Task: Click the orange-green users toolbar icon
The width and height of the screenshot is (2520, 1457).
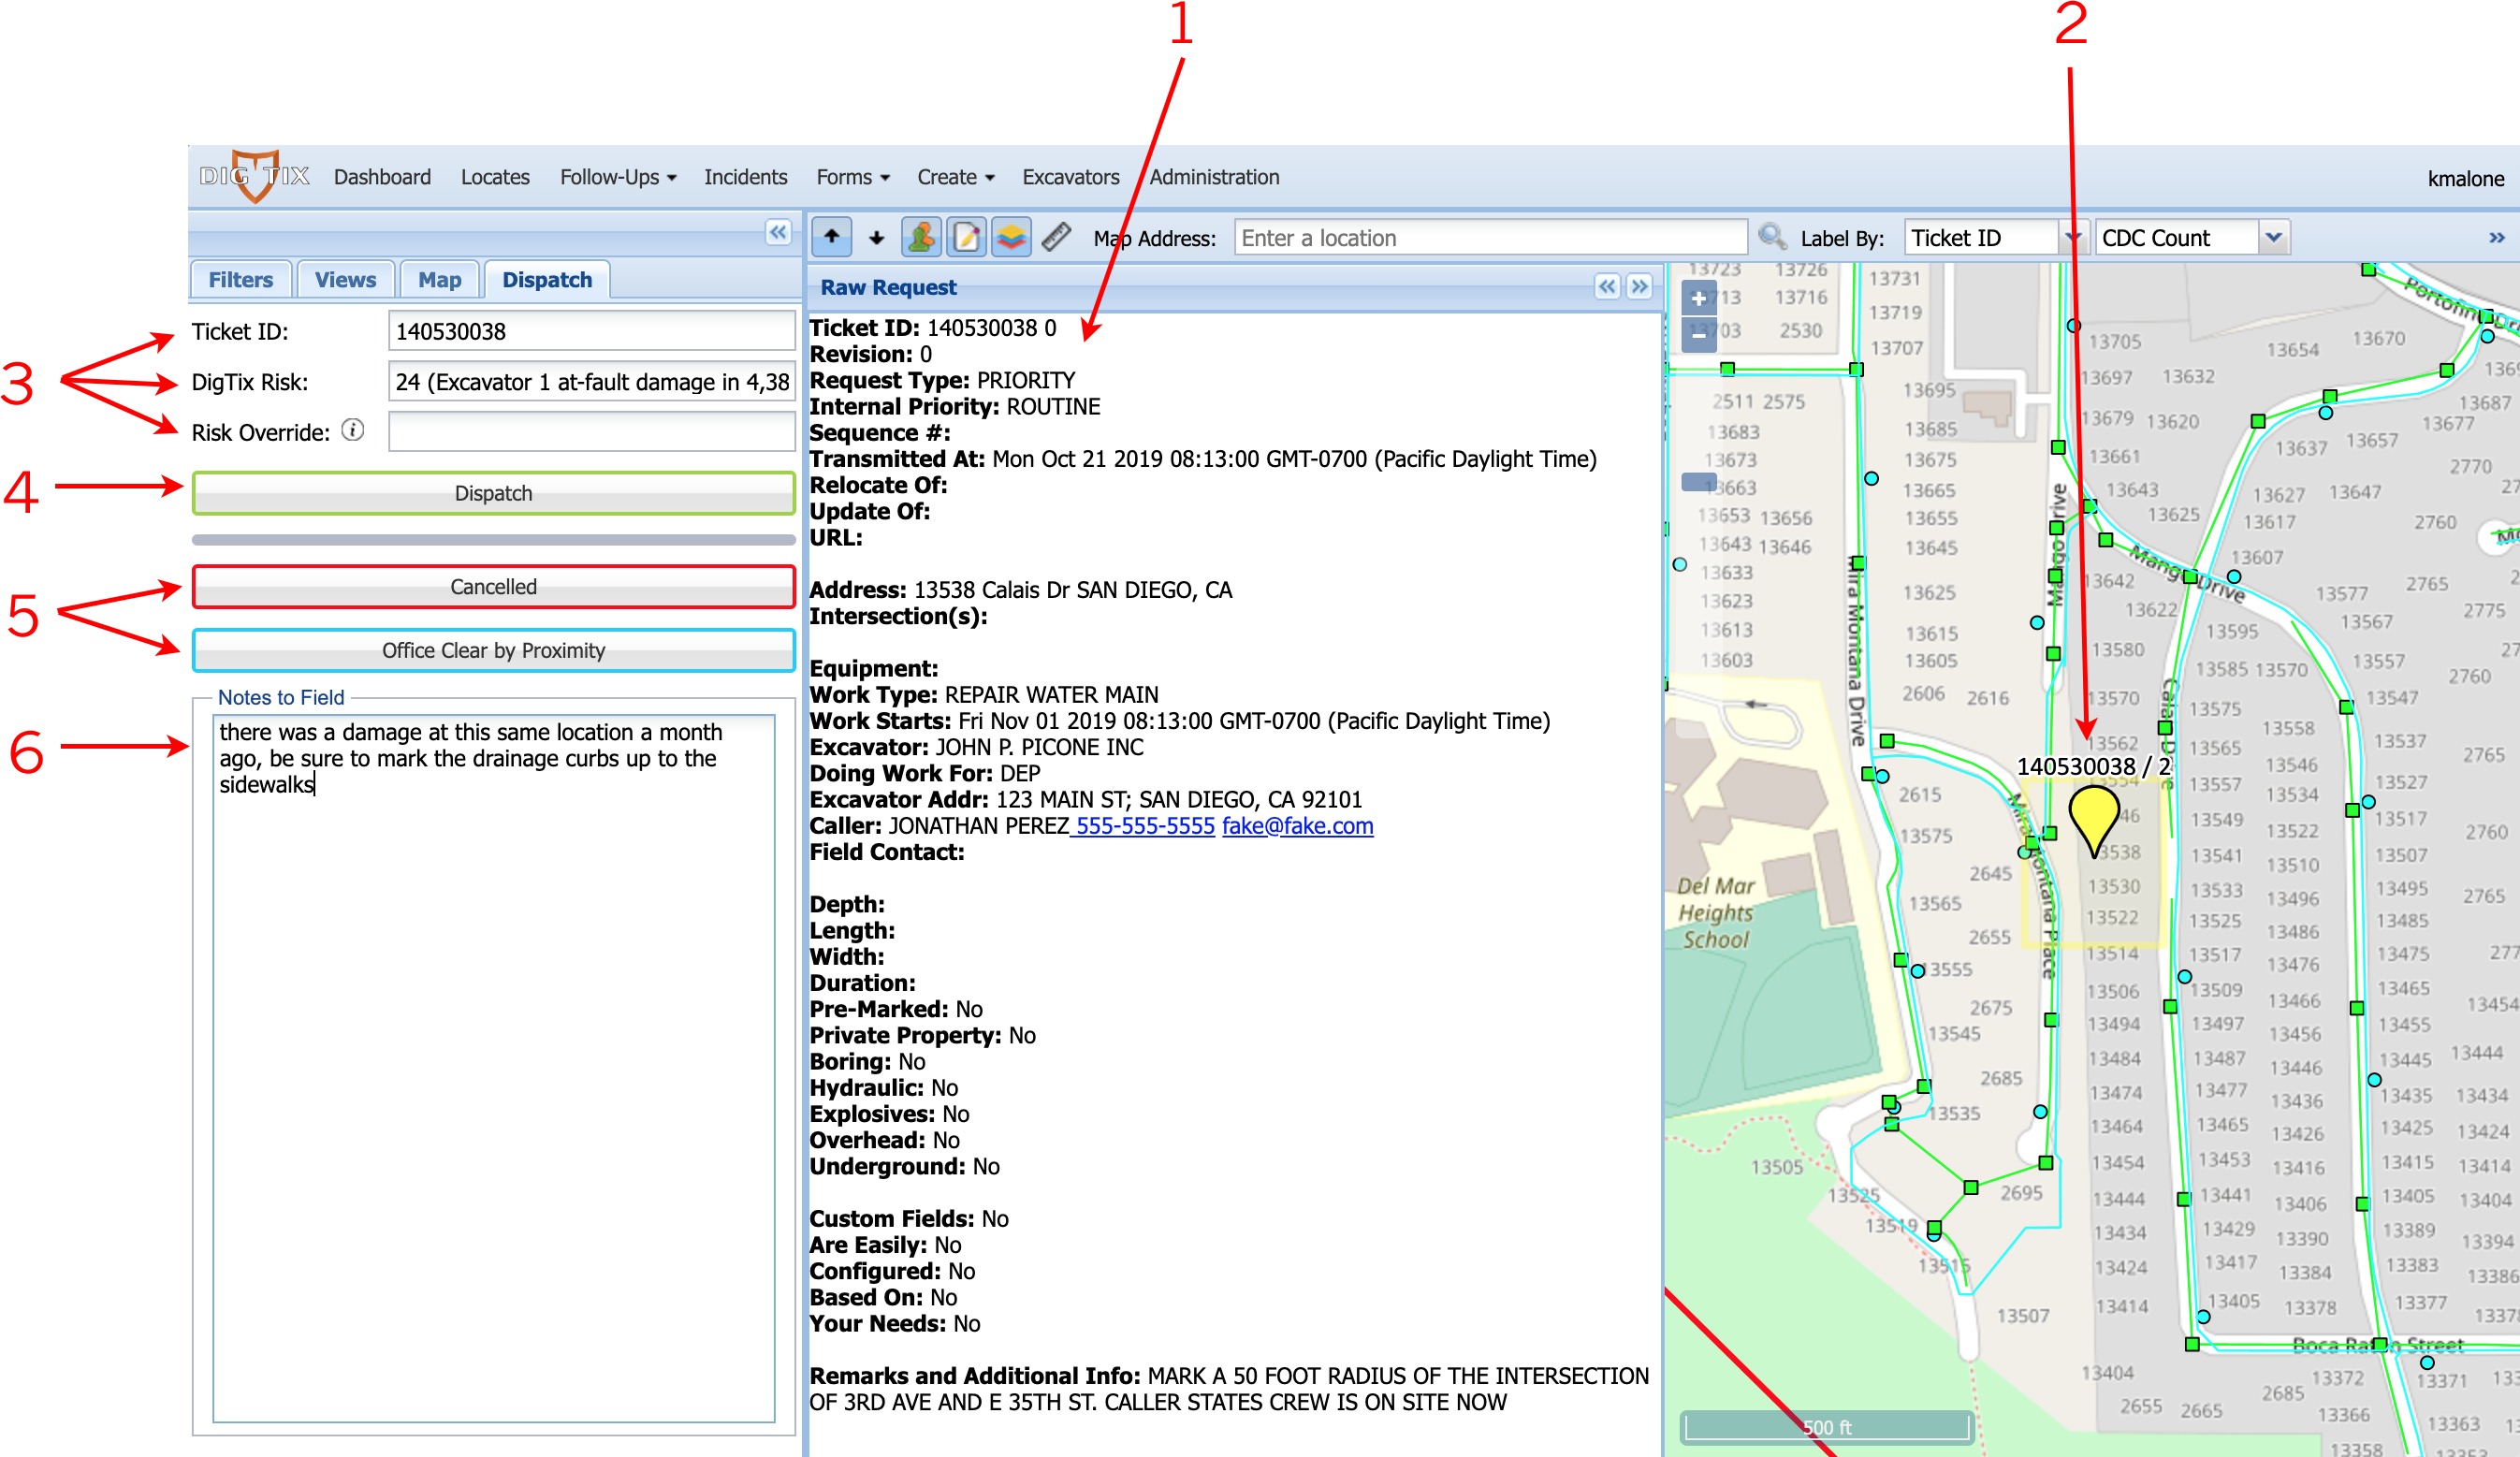Action: point(921,237)
